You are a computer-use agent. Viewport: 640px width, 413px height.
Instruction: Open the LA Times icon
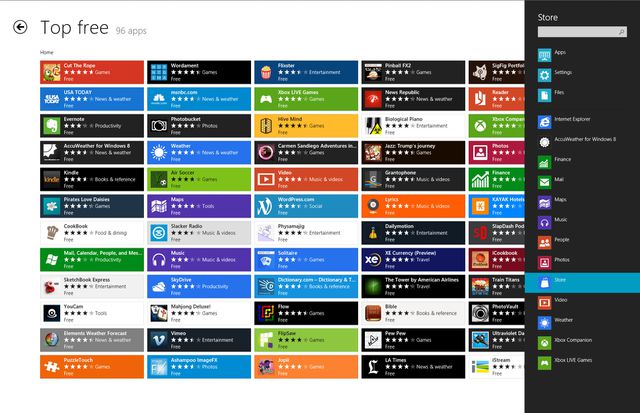(x=373, y=367)
